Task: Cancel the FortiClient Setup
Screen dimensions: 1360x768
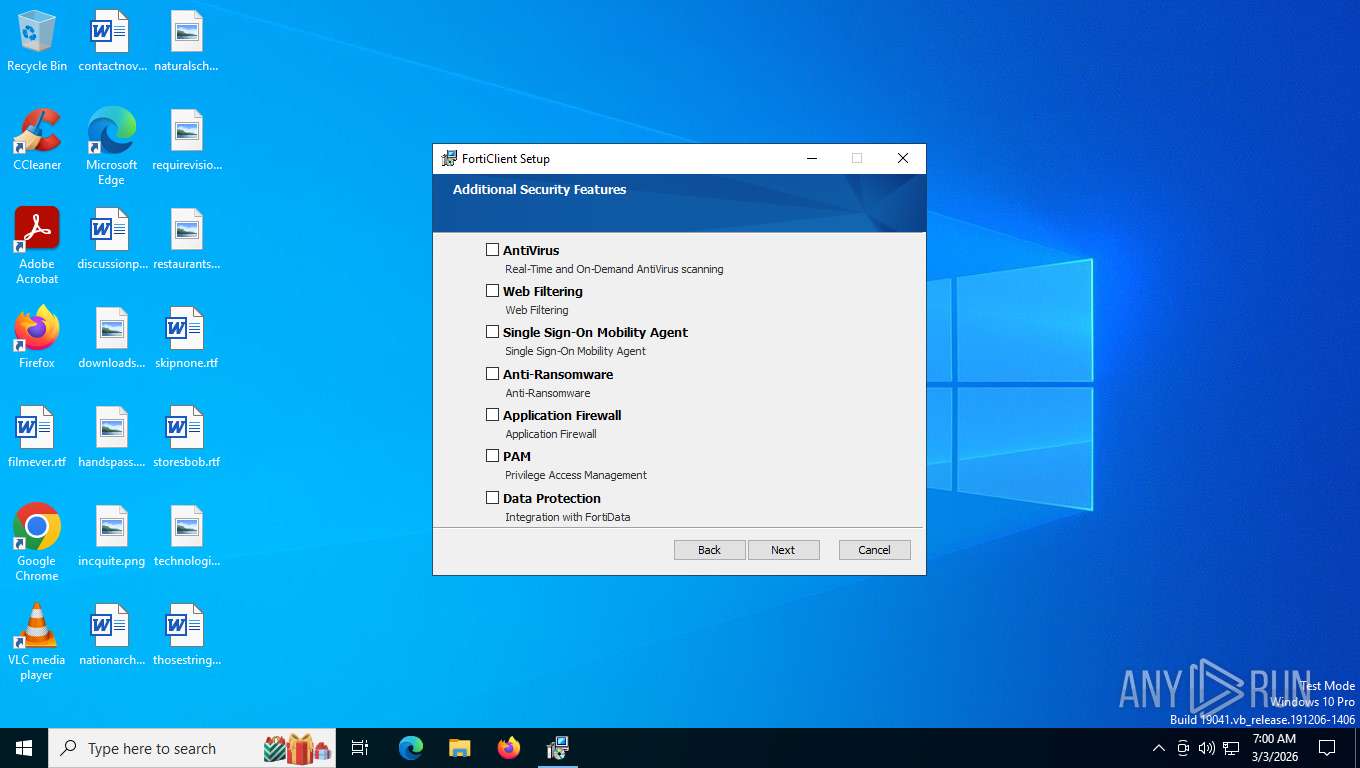Action: 874,550
